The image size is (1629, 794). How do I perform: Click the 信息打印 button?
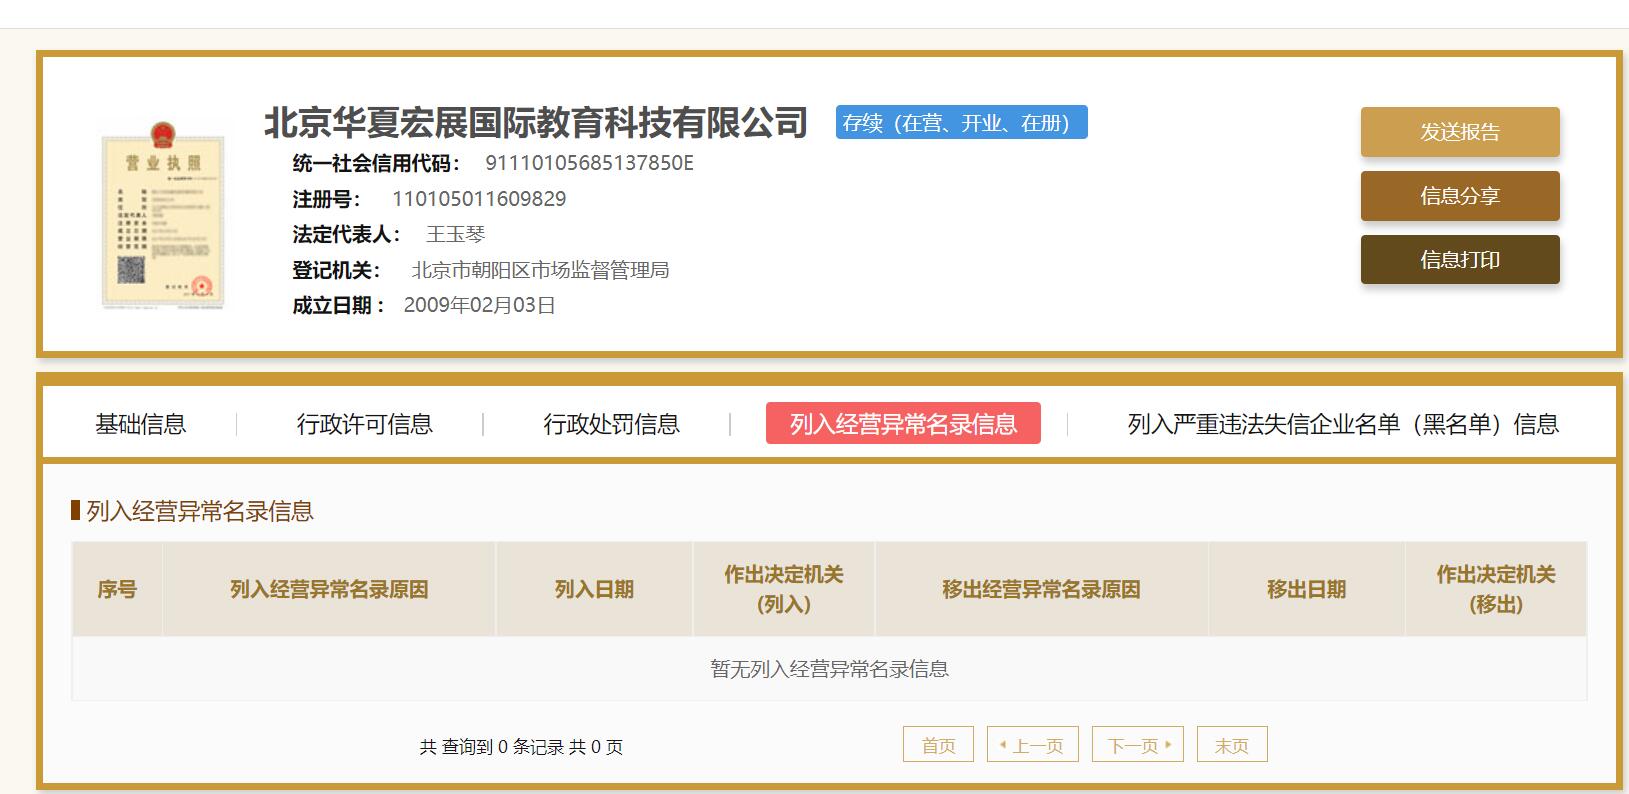tap(1460, 260)
